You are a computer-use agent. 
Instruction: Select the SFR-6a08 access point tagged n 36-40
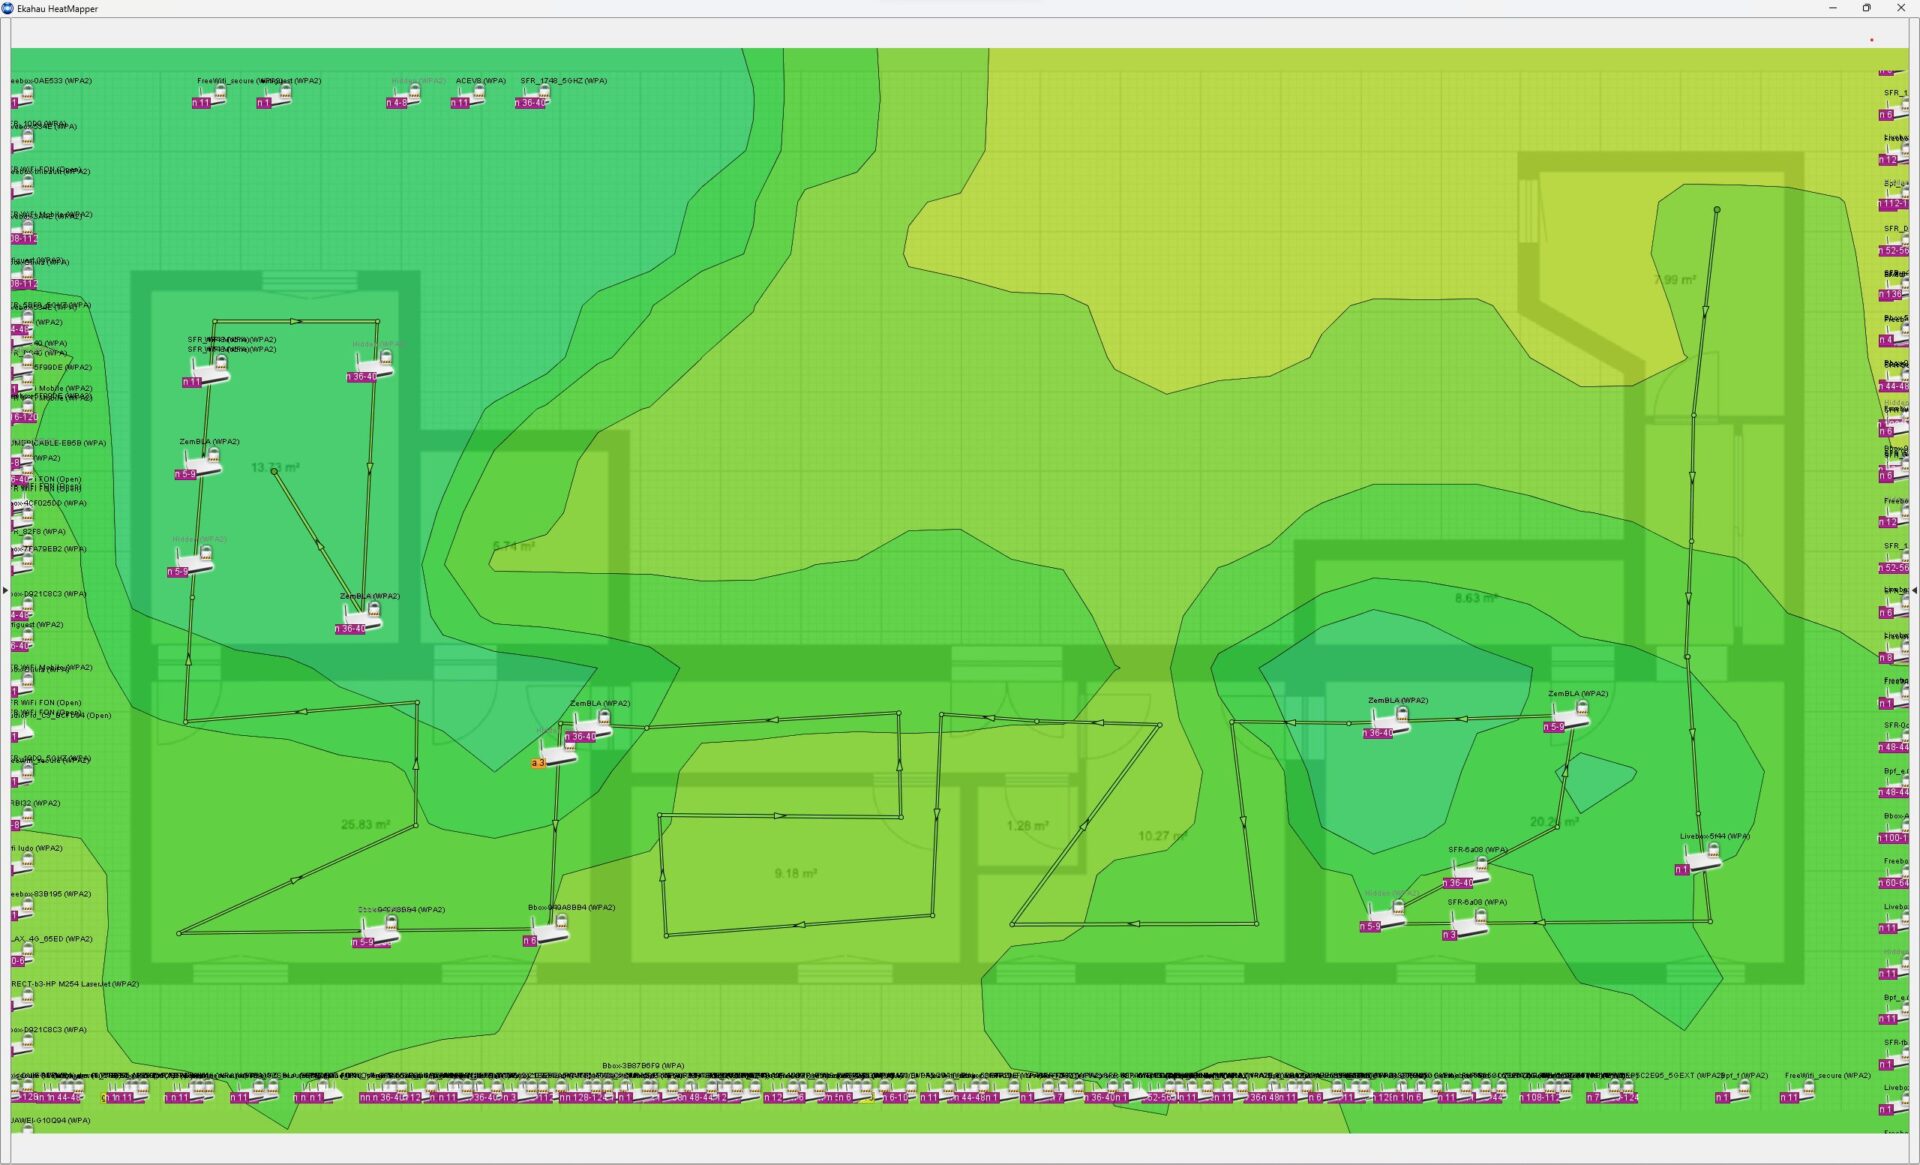[x=1468, y=873]
